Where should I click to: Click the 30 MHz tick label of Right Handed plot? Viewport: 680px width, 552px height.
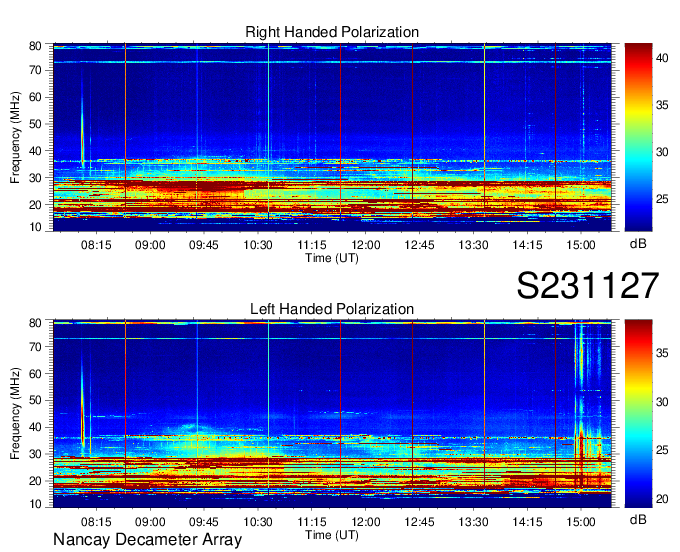pyautogui.click(x=35, y=178)
